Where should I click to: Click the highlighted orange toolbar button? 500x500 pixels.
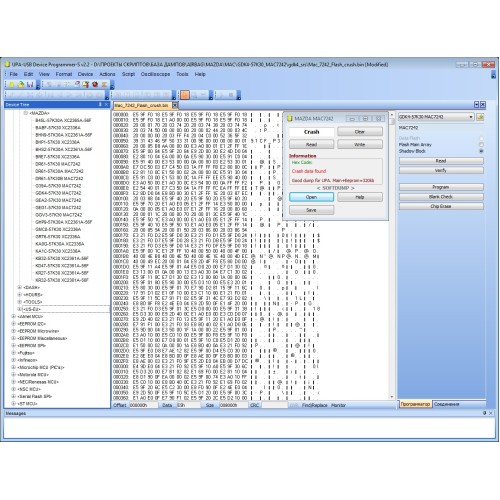coord(185,95)
